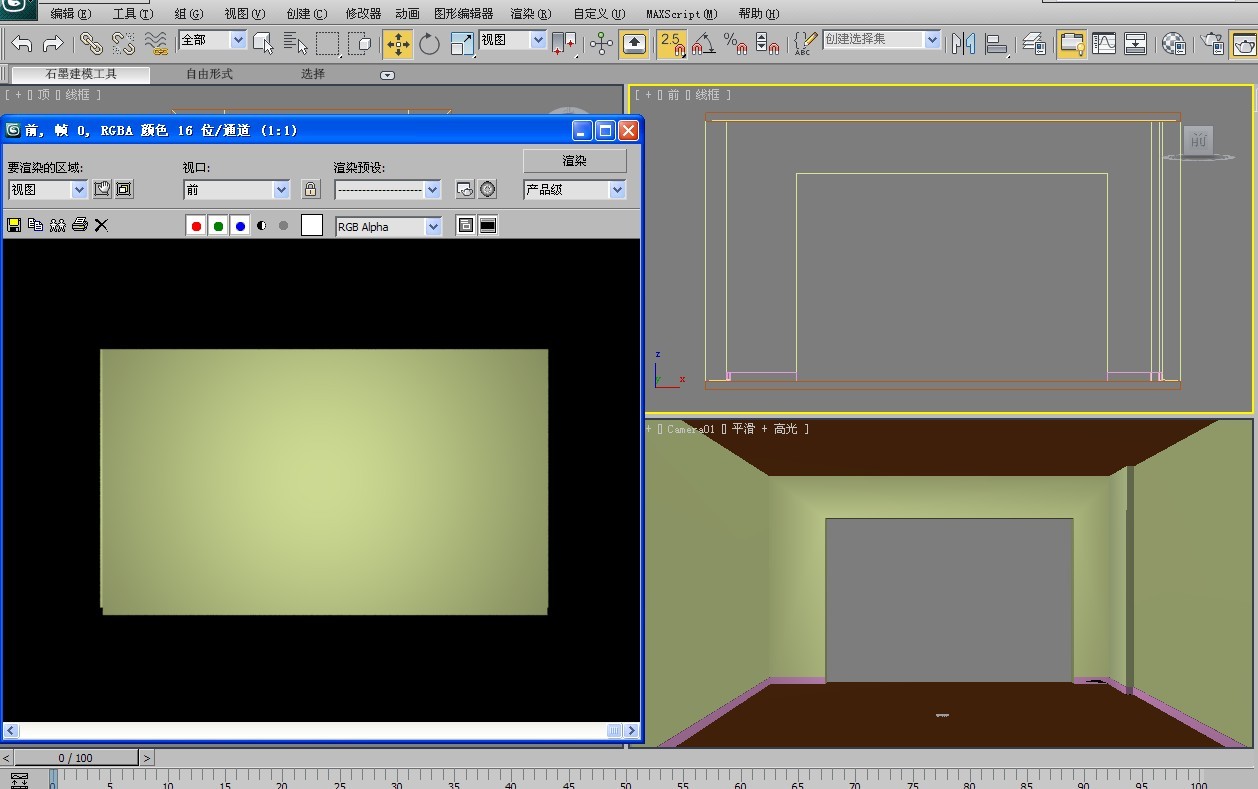This screenshot has height=789, width=1258.
Task: Toggle window/crossing selection mode
Action: click(359, 43)
